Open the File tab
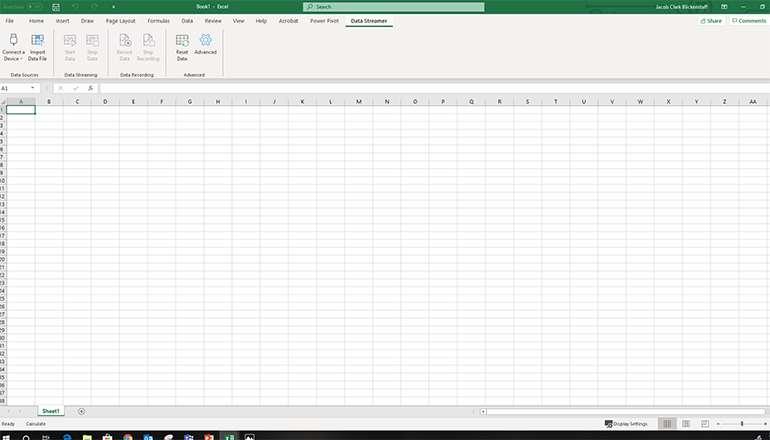This screenshot has width=770, height=440. (x=9, y=21)
